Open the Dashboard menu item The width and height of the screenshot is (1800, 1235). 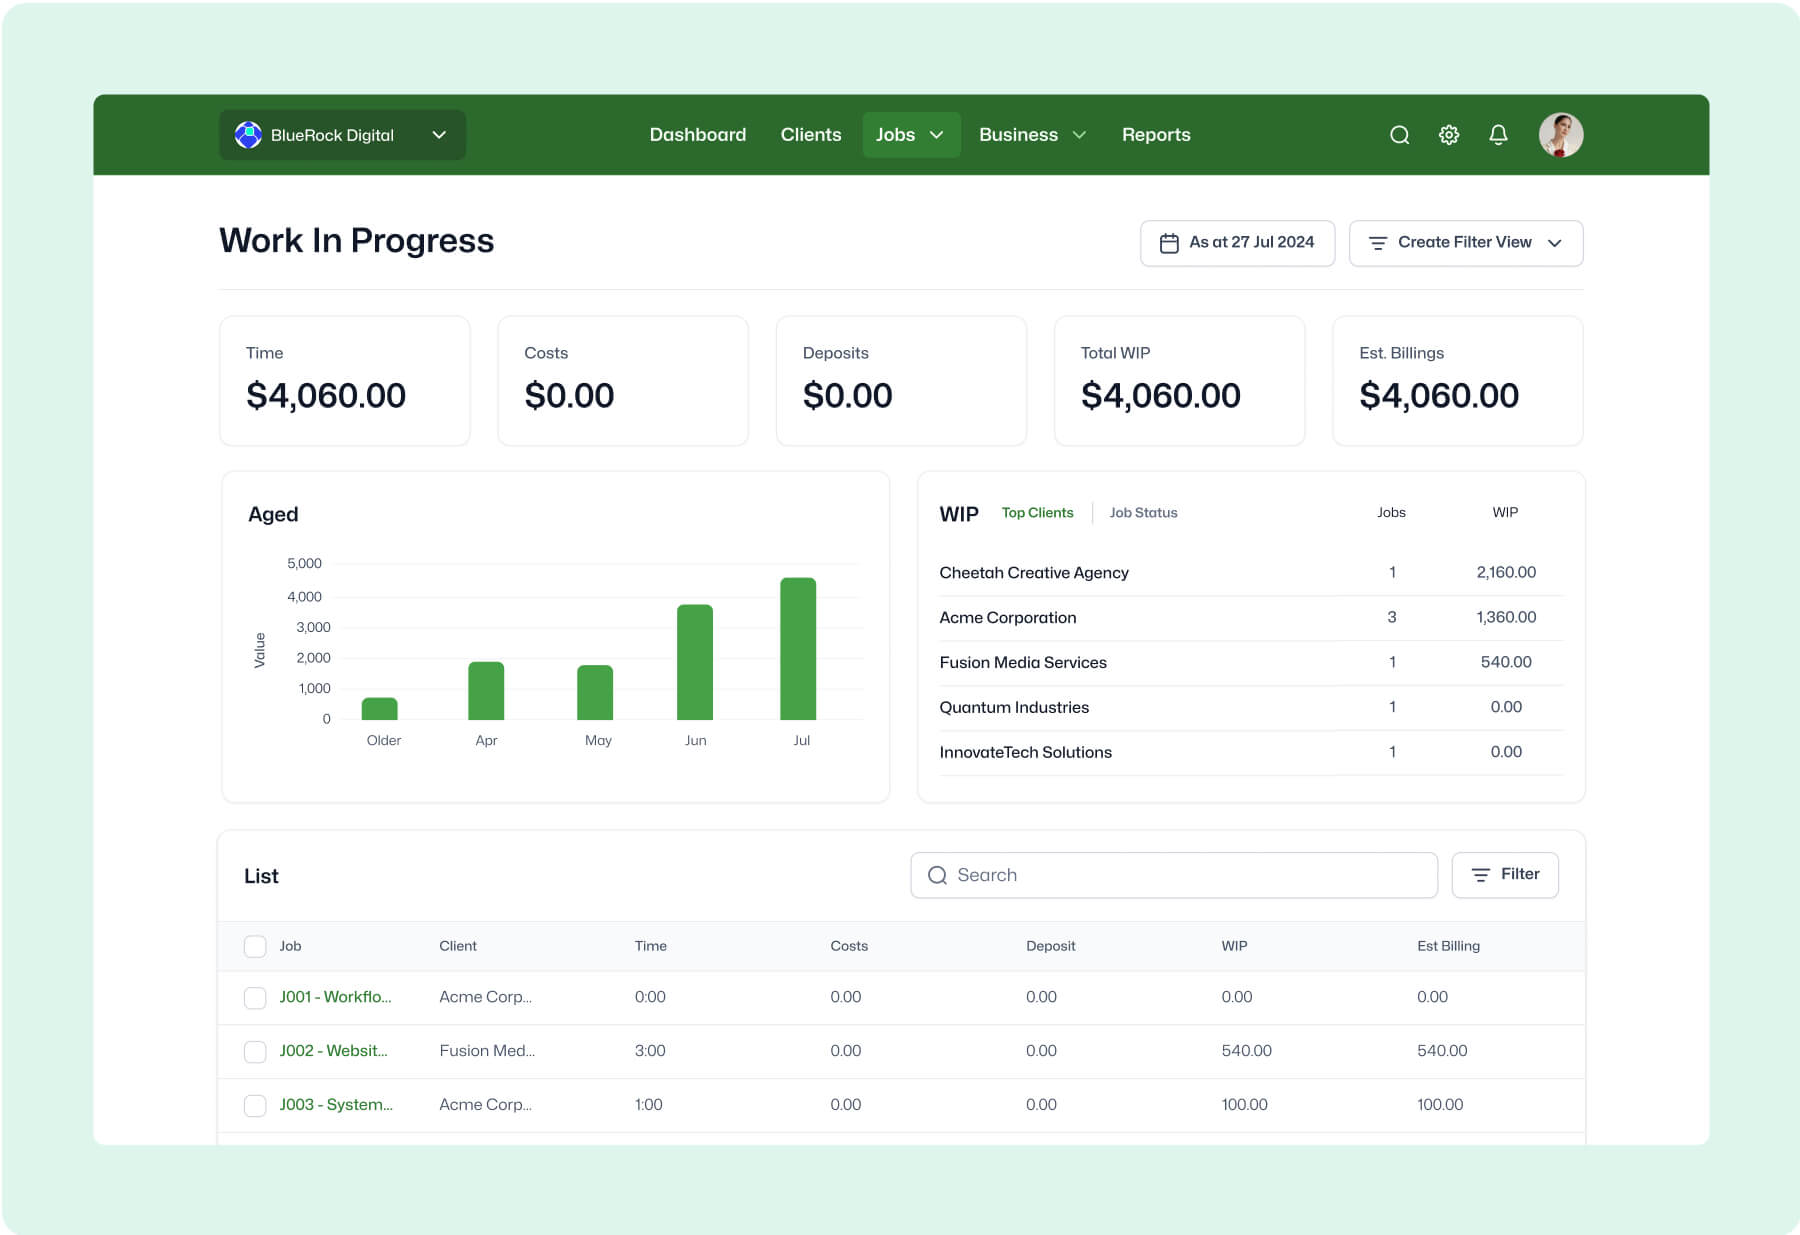pos(697,134)
